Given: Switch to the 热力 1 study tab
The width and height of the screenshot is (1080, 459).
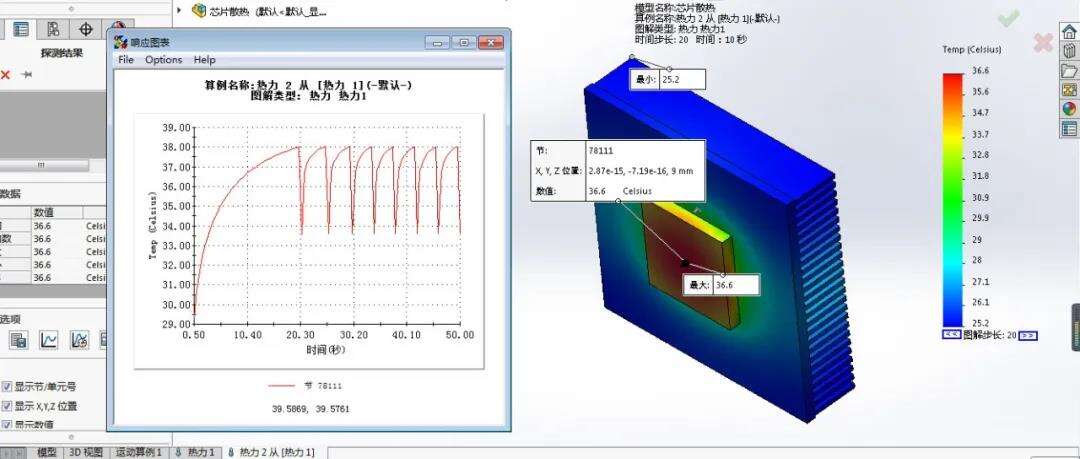Looking at the screenshot, I should (x=195, y=452).
